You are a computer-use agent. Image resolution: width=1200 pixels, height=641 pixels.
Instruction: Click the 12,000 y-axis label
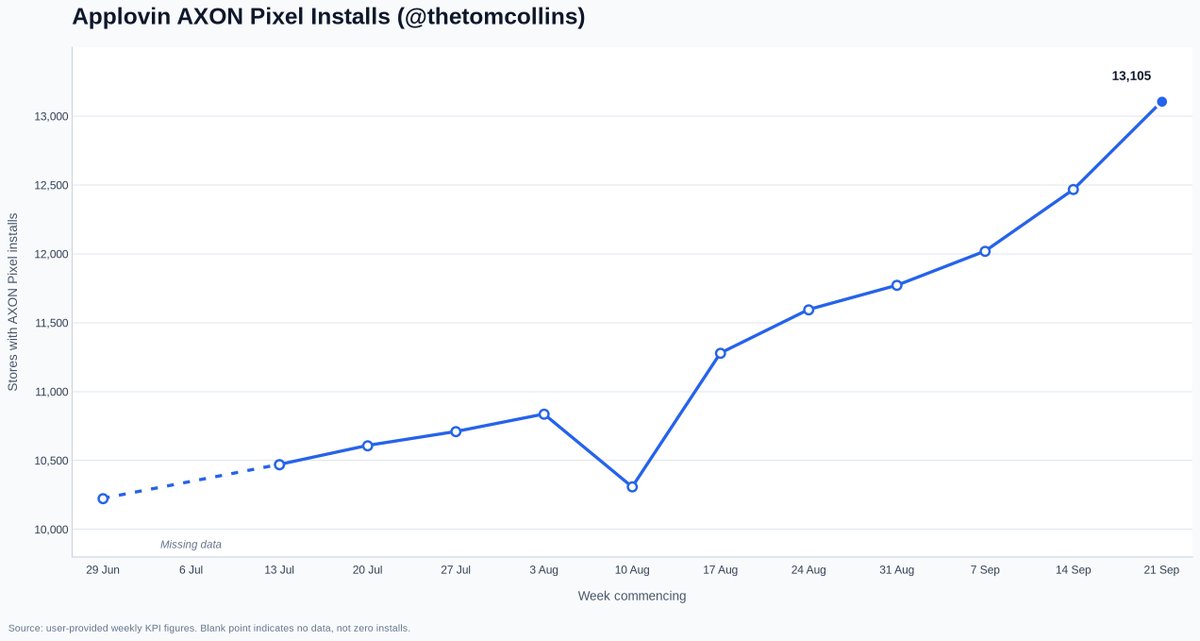[49, 254]
